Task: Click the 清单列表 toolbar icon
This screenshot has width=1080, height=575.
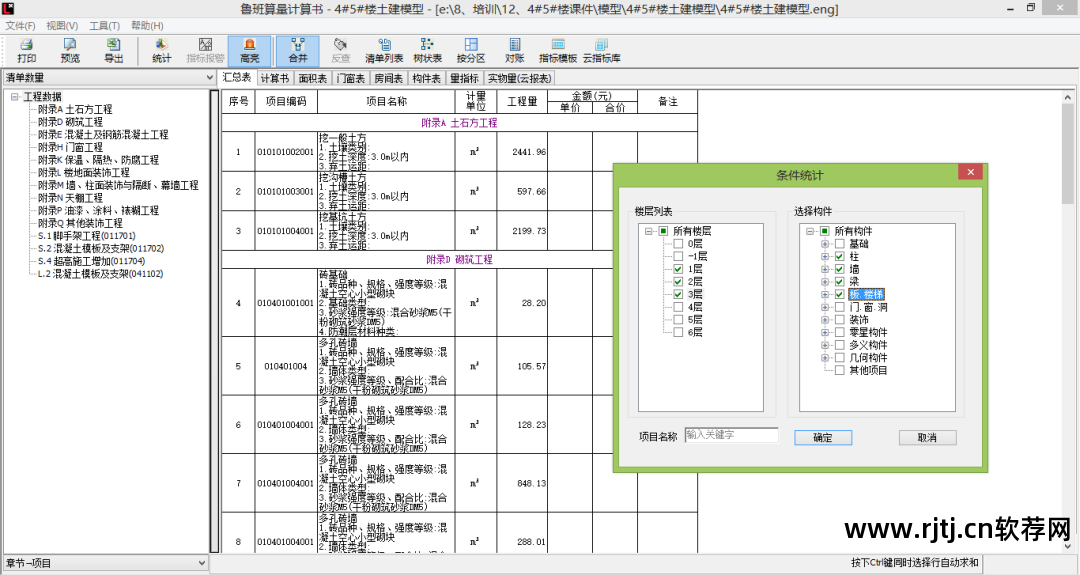Action: coord(384,50)
